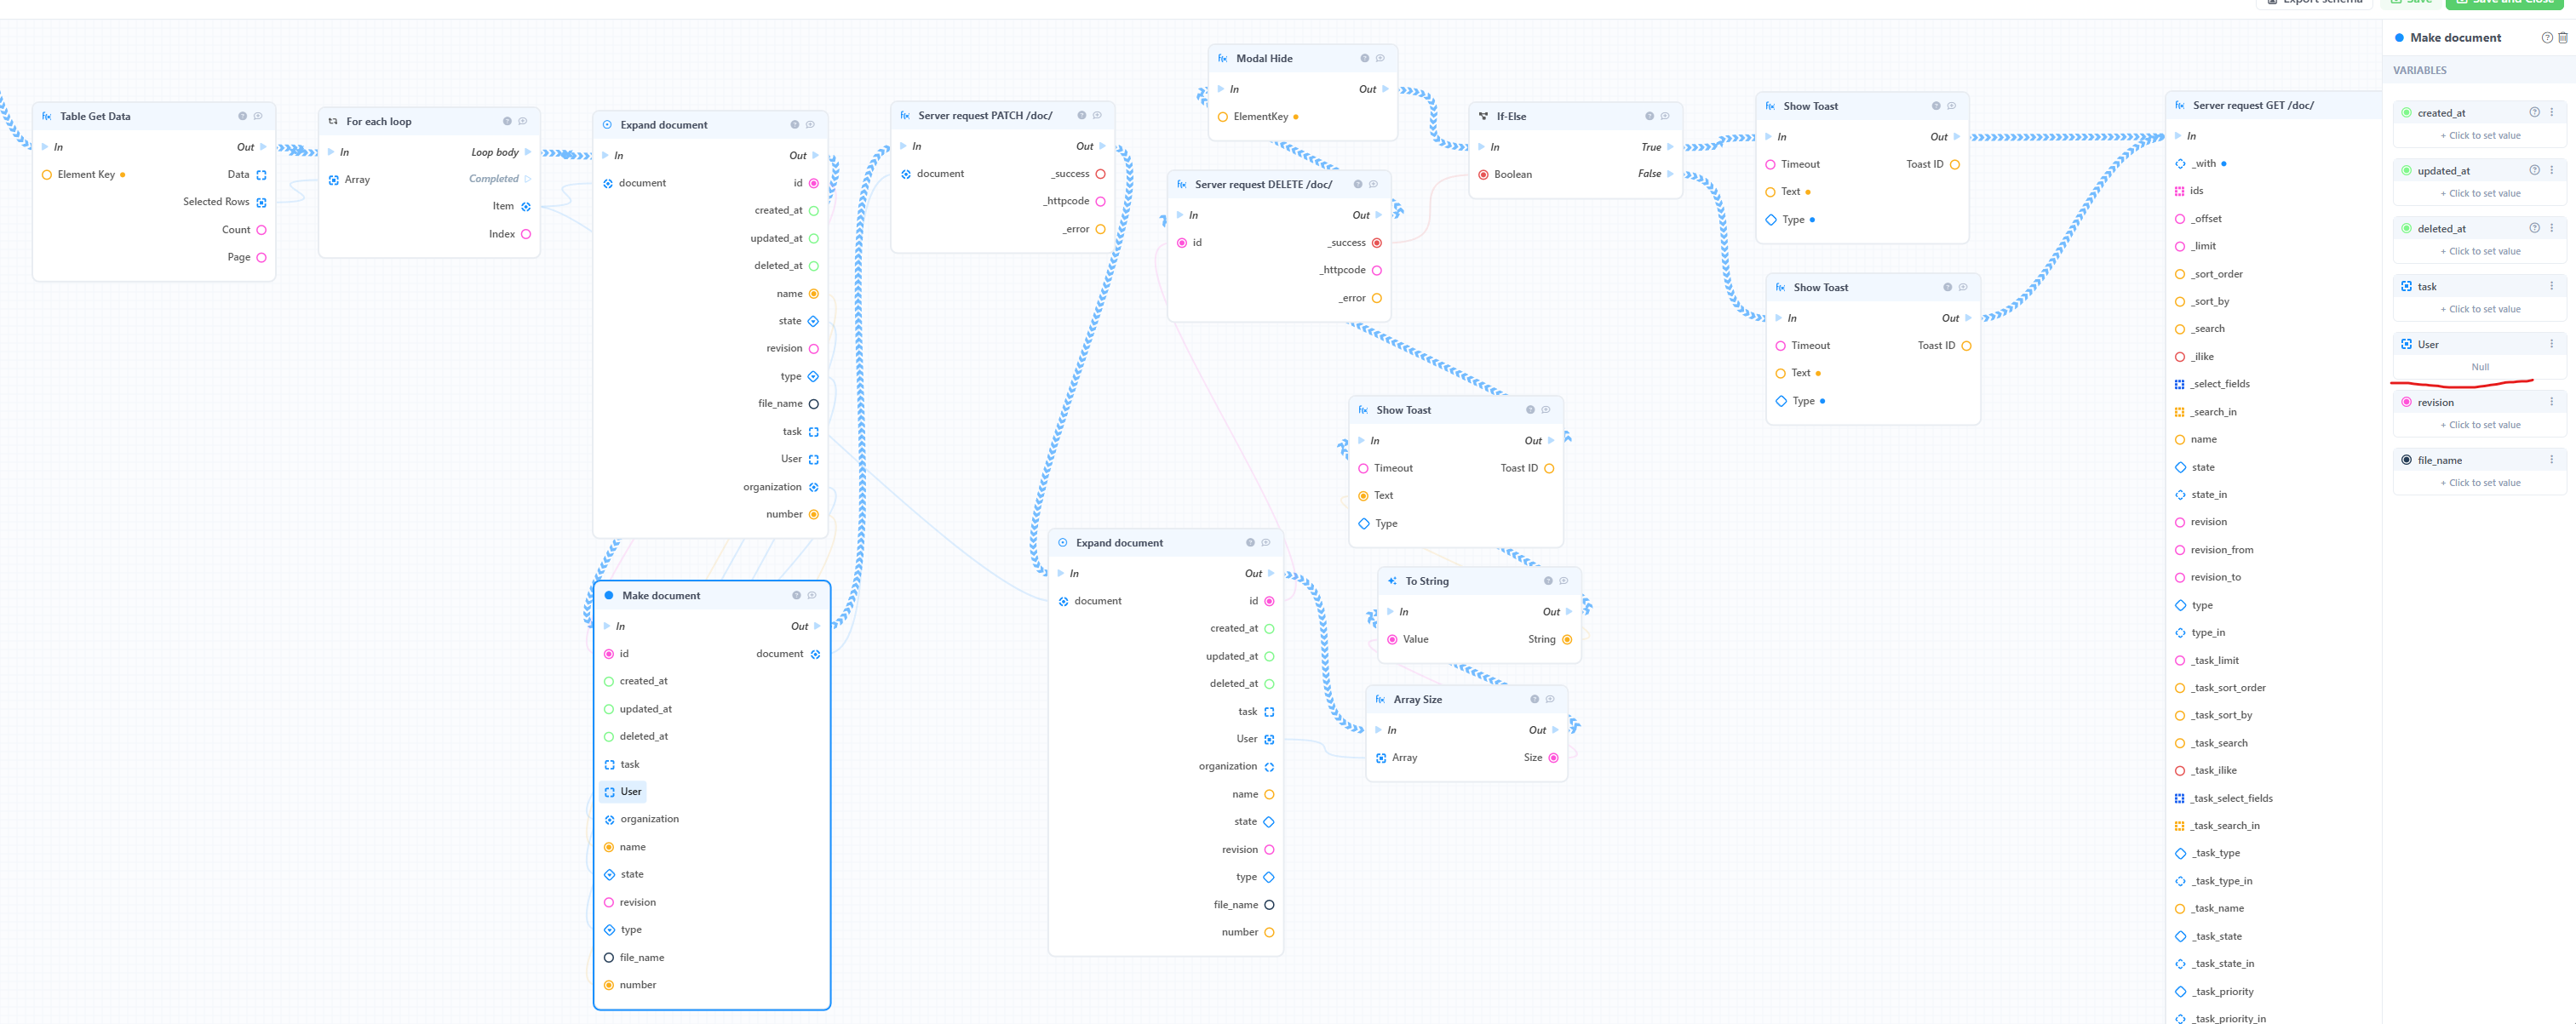Click the function icon of Table Get Data
The height and width of the screenshot is (1024, 2576).
(47, 116)
